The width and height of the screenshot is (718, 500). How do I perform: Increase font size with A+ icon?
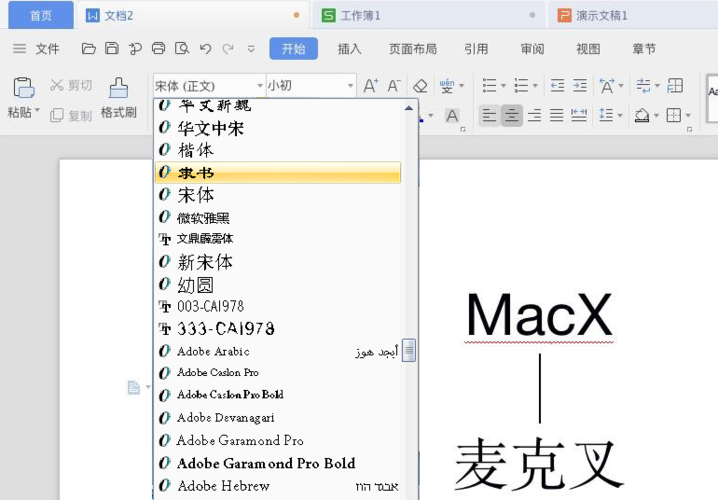[x=370, y=86]
